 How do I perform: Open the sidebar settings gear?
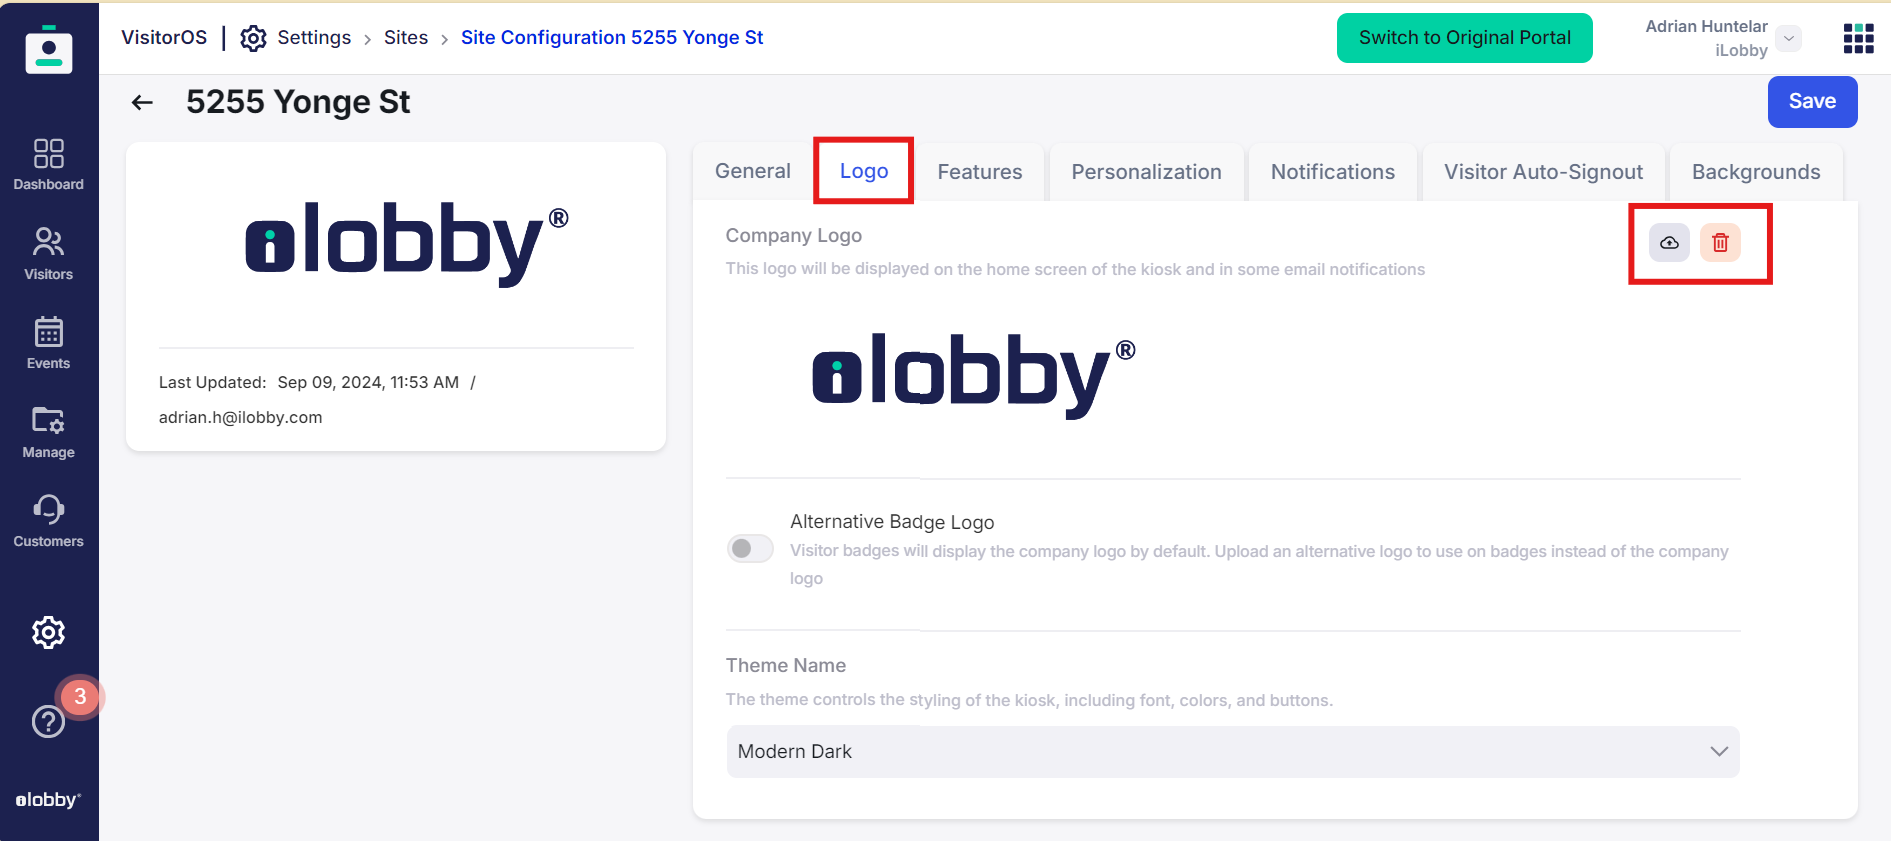point(48,632)
